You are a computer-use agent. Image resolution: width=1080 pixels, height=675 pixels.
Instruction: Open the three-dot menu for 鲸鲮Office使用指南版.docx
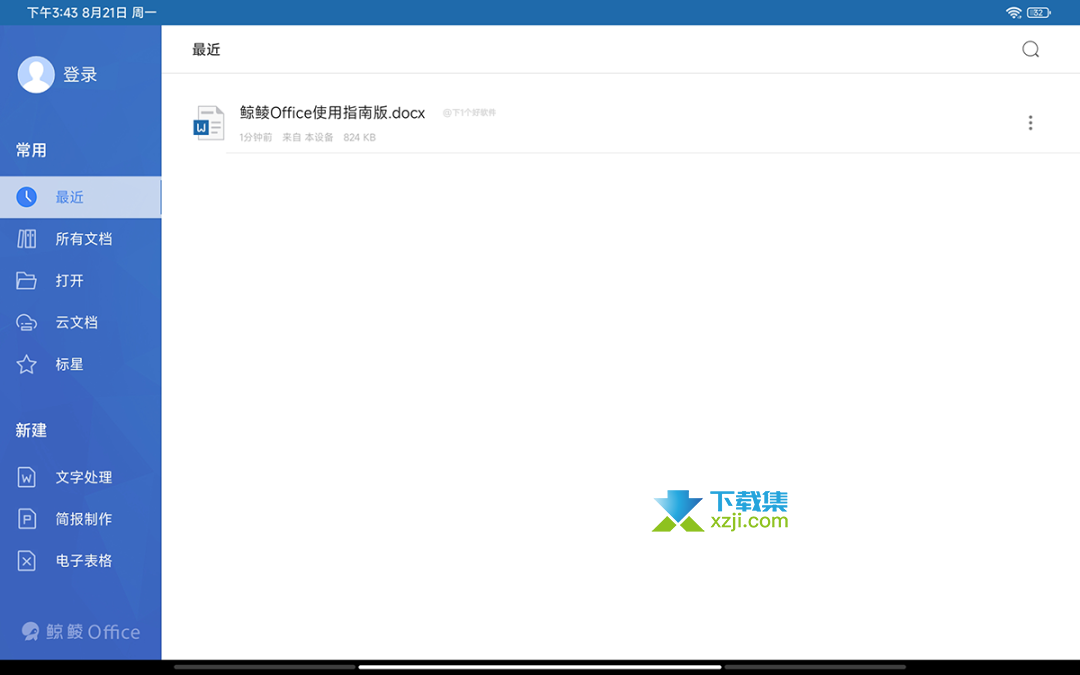[1030, 123]
